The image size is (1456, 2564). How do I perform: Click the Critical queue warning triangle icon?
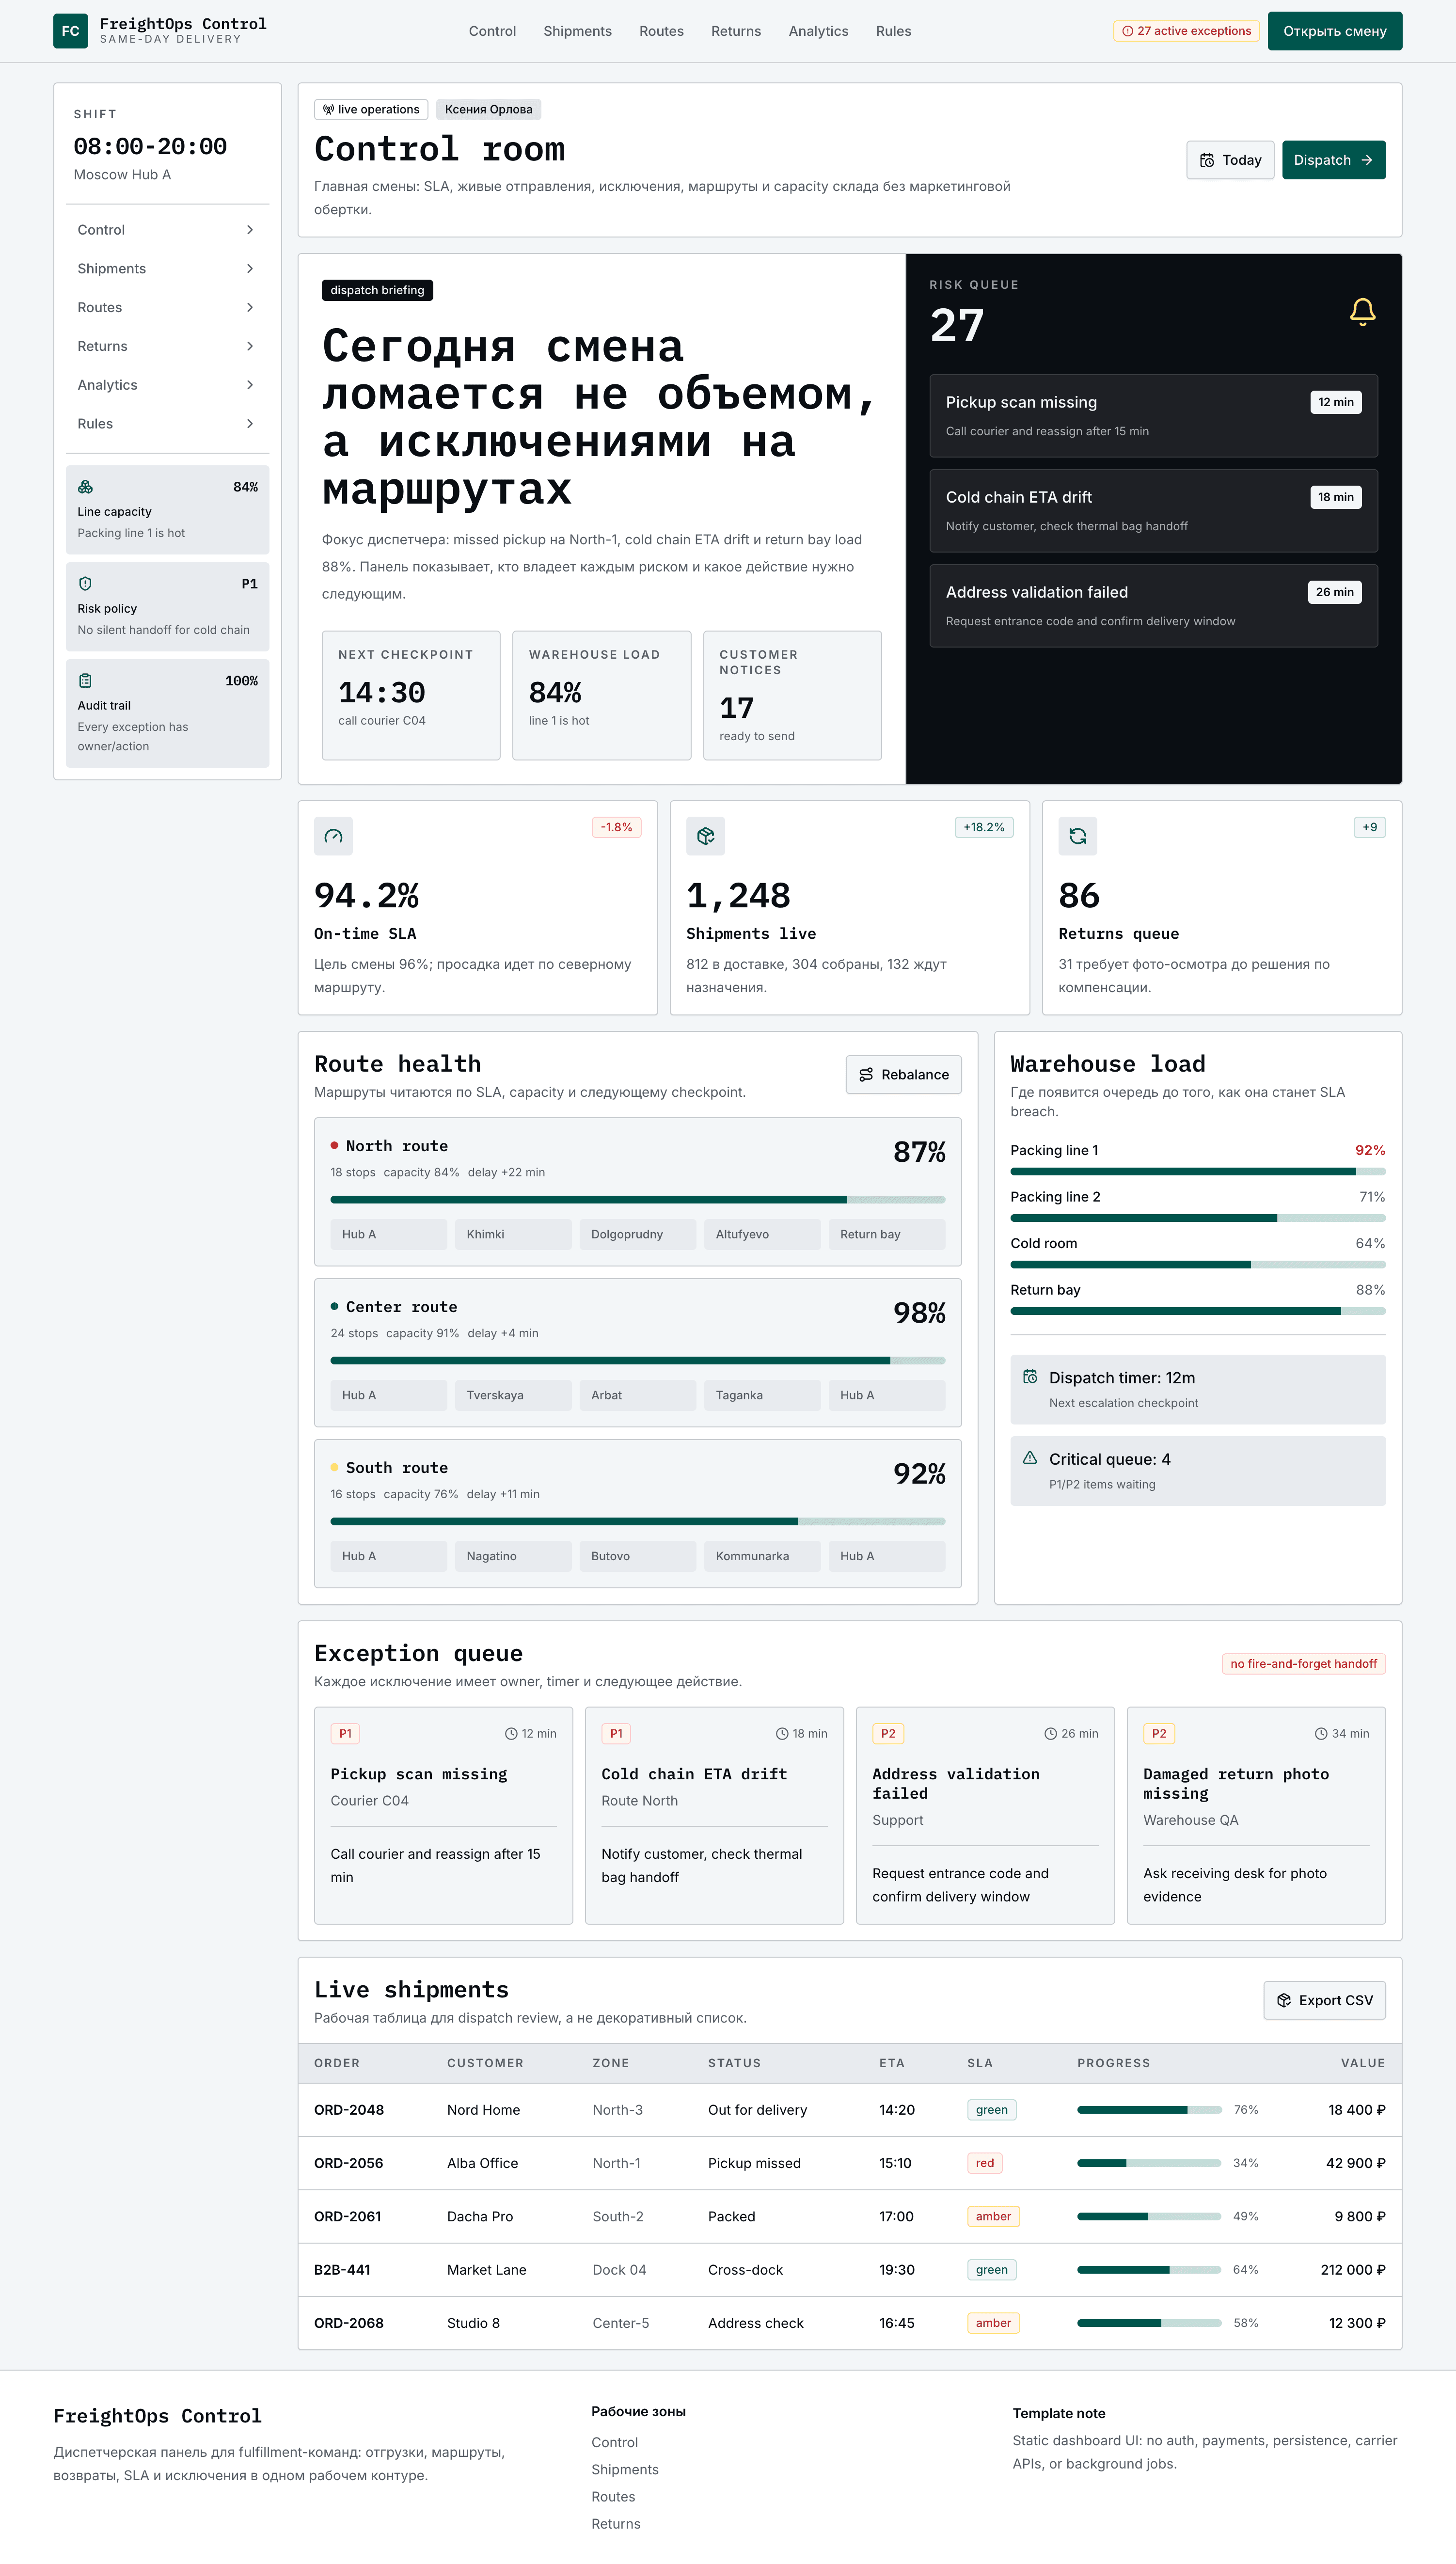(x=1030, y=1458)
